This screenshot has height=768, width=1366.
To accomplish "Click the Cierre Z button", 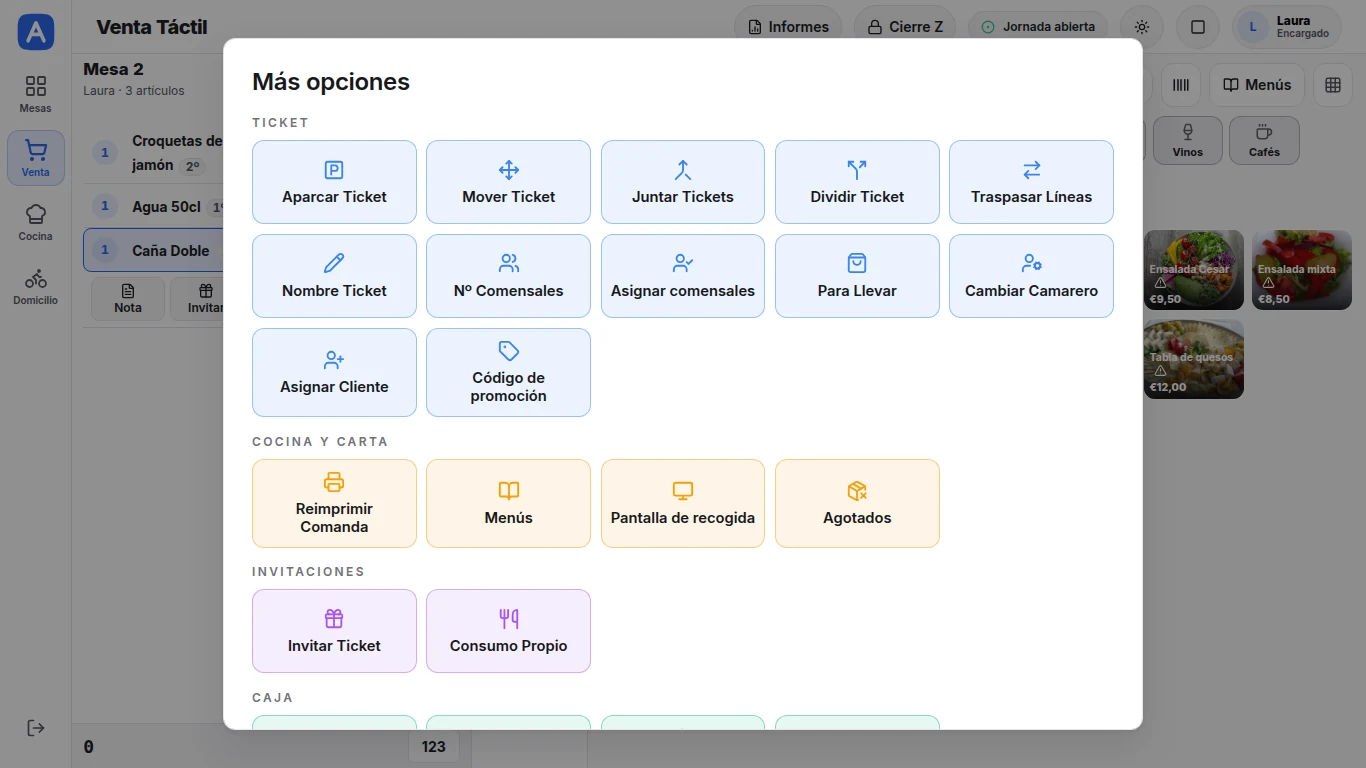I will click(x=904, y=27).
